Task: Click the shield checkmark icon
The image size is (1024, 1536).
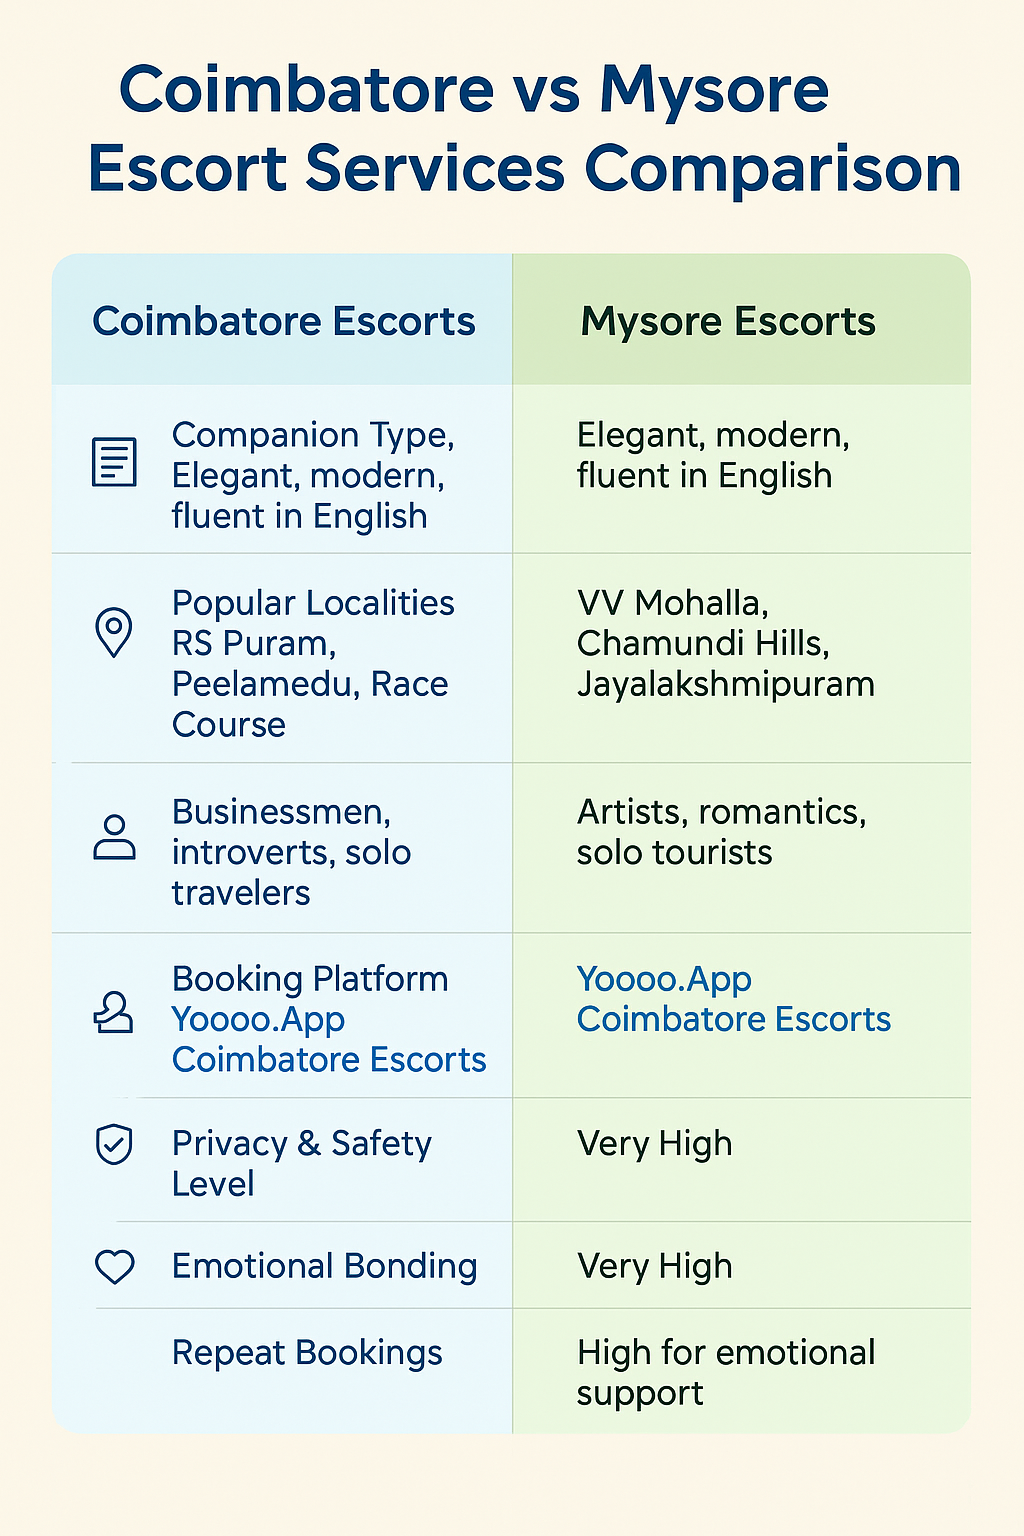Action: 114,1144
